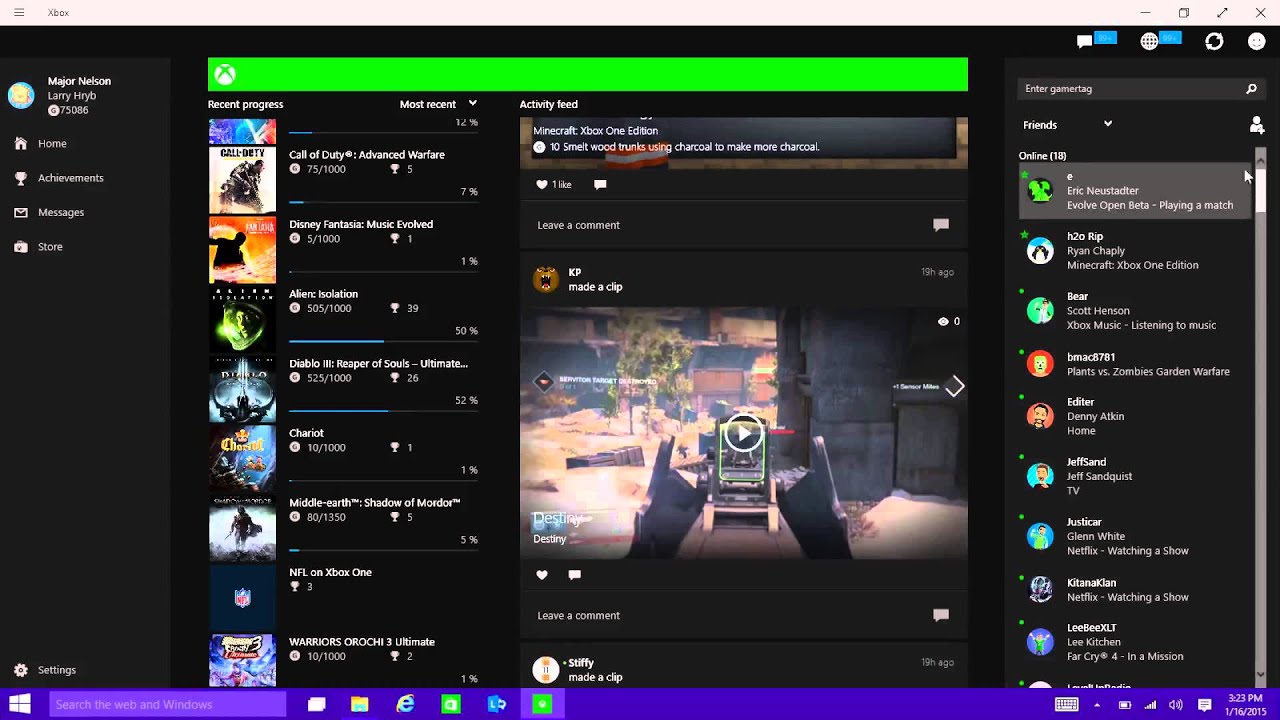Click the KP avatar in activity feed

546,279
